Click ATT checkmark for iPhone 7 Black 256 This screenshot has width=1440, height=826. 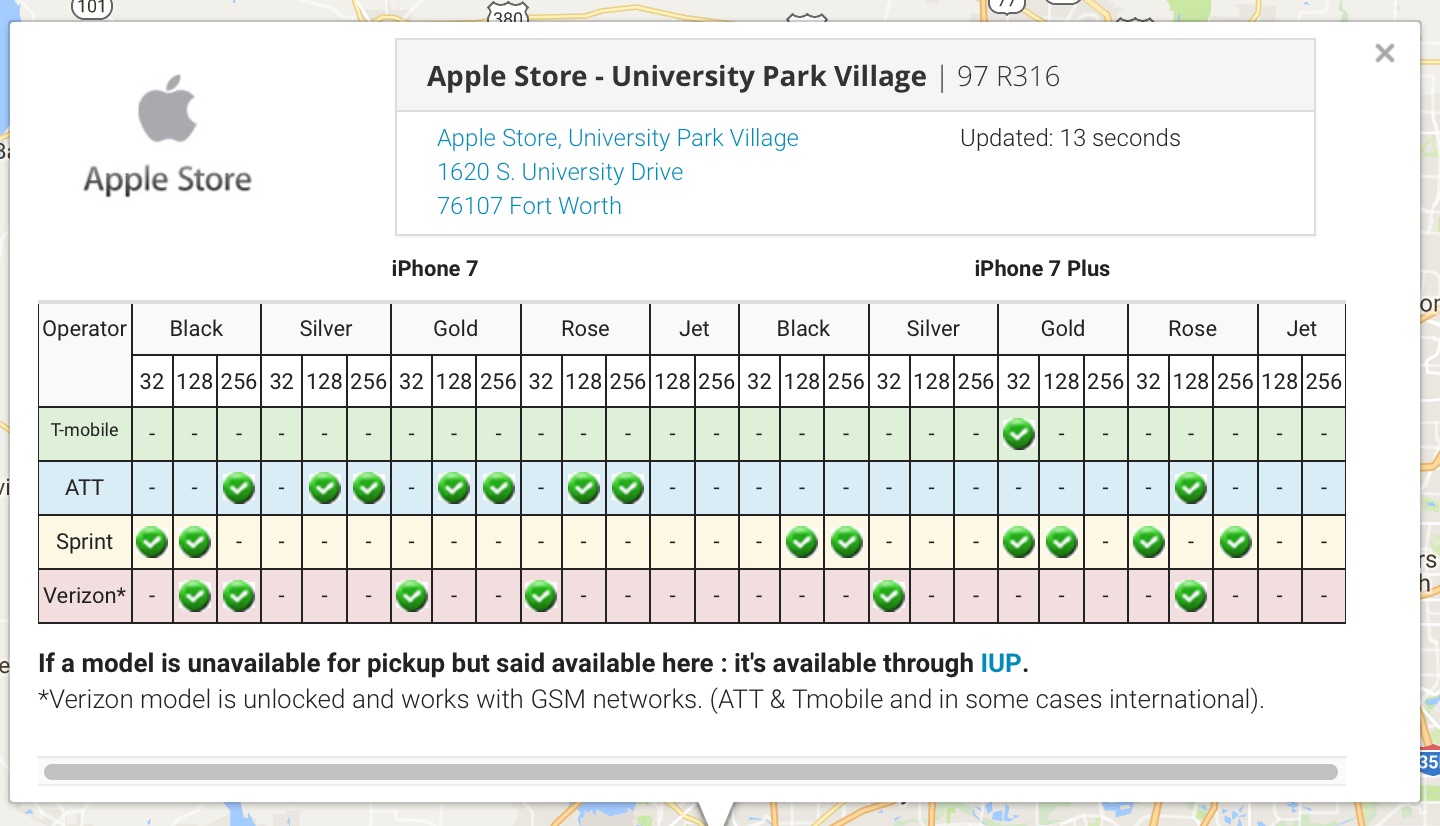[x=239, y=489]
